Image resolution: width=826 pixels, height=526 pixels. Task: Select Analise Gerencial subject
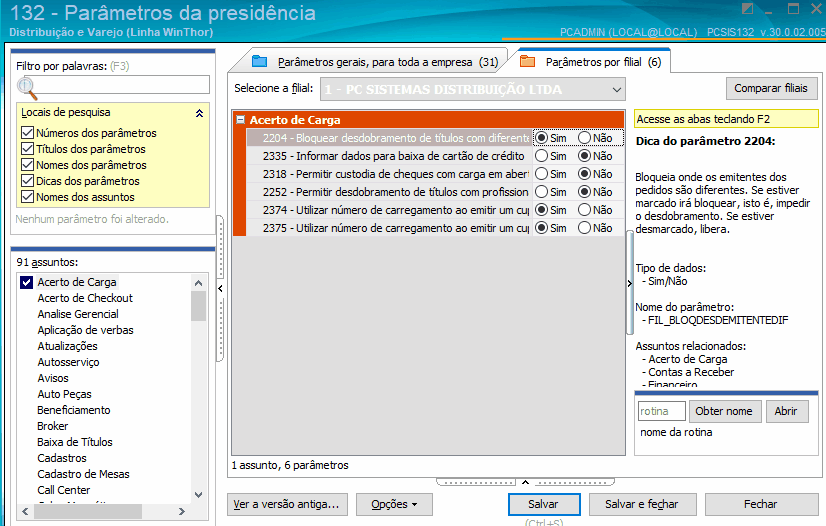click(x=78, y=314)
